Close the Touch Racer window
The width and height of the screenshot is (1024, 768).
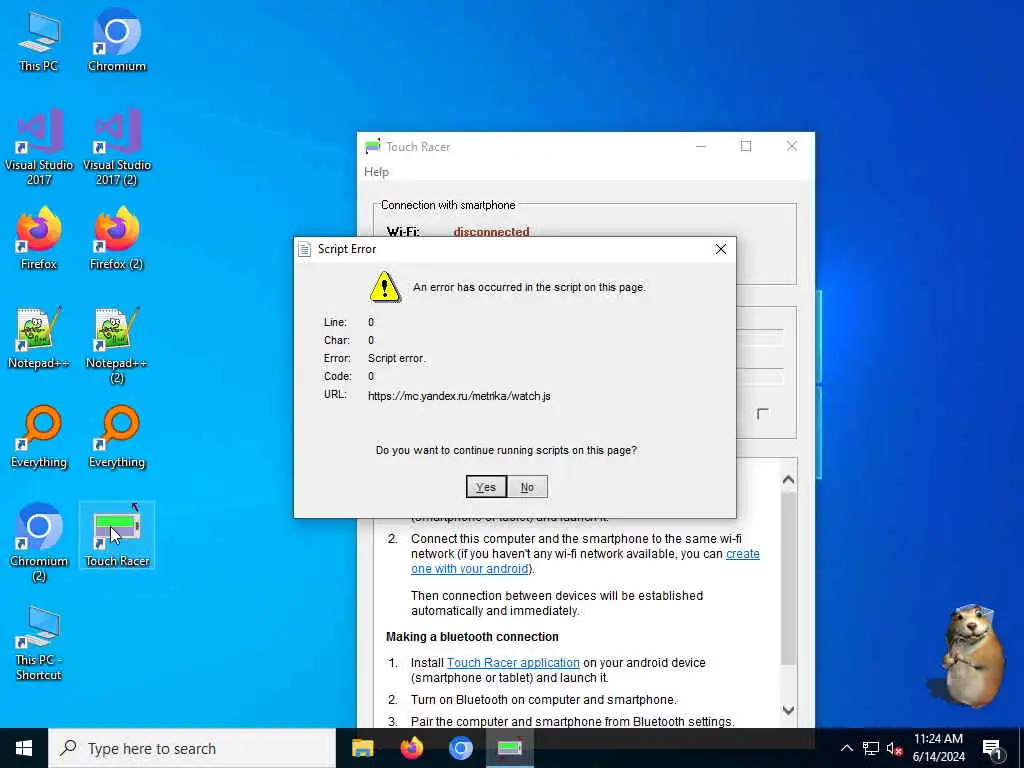[x=792, y=146]
